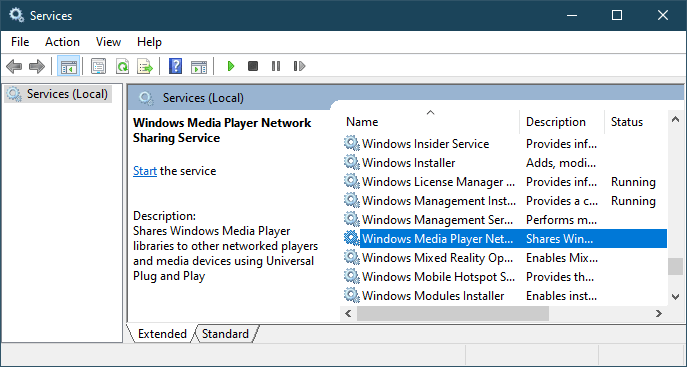Click gear icon of Windows Mobile Hotspot row

351,277
